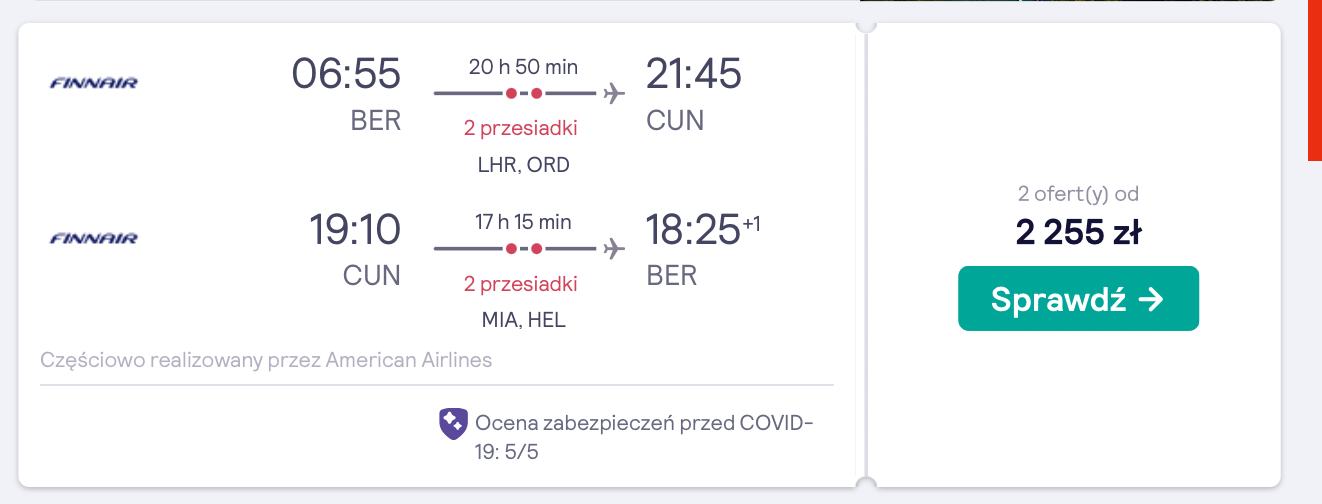This screenshot has height=504, width=1322.
Task: Click the outbound departure time 06:55
Action: point(346,74)
